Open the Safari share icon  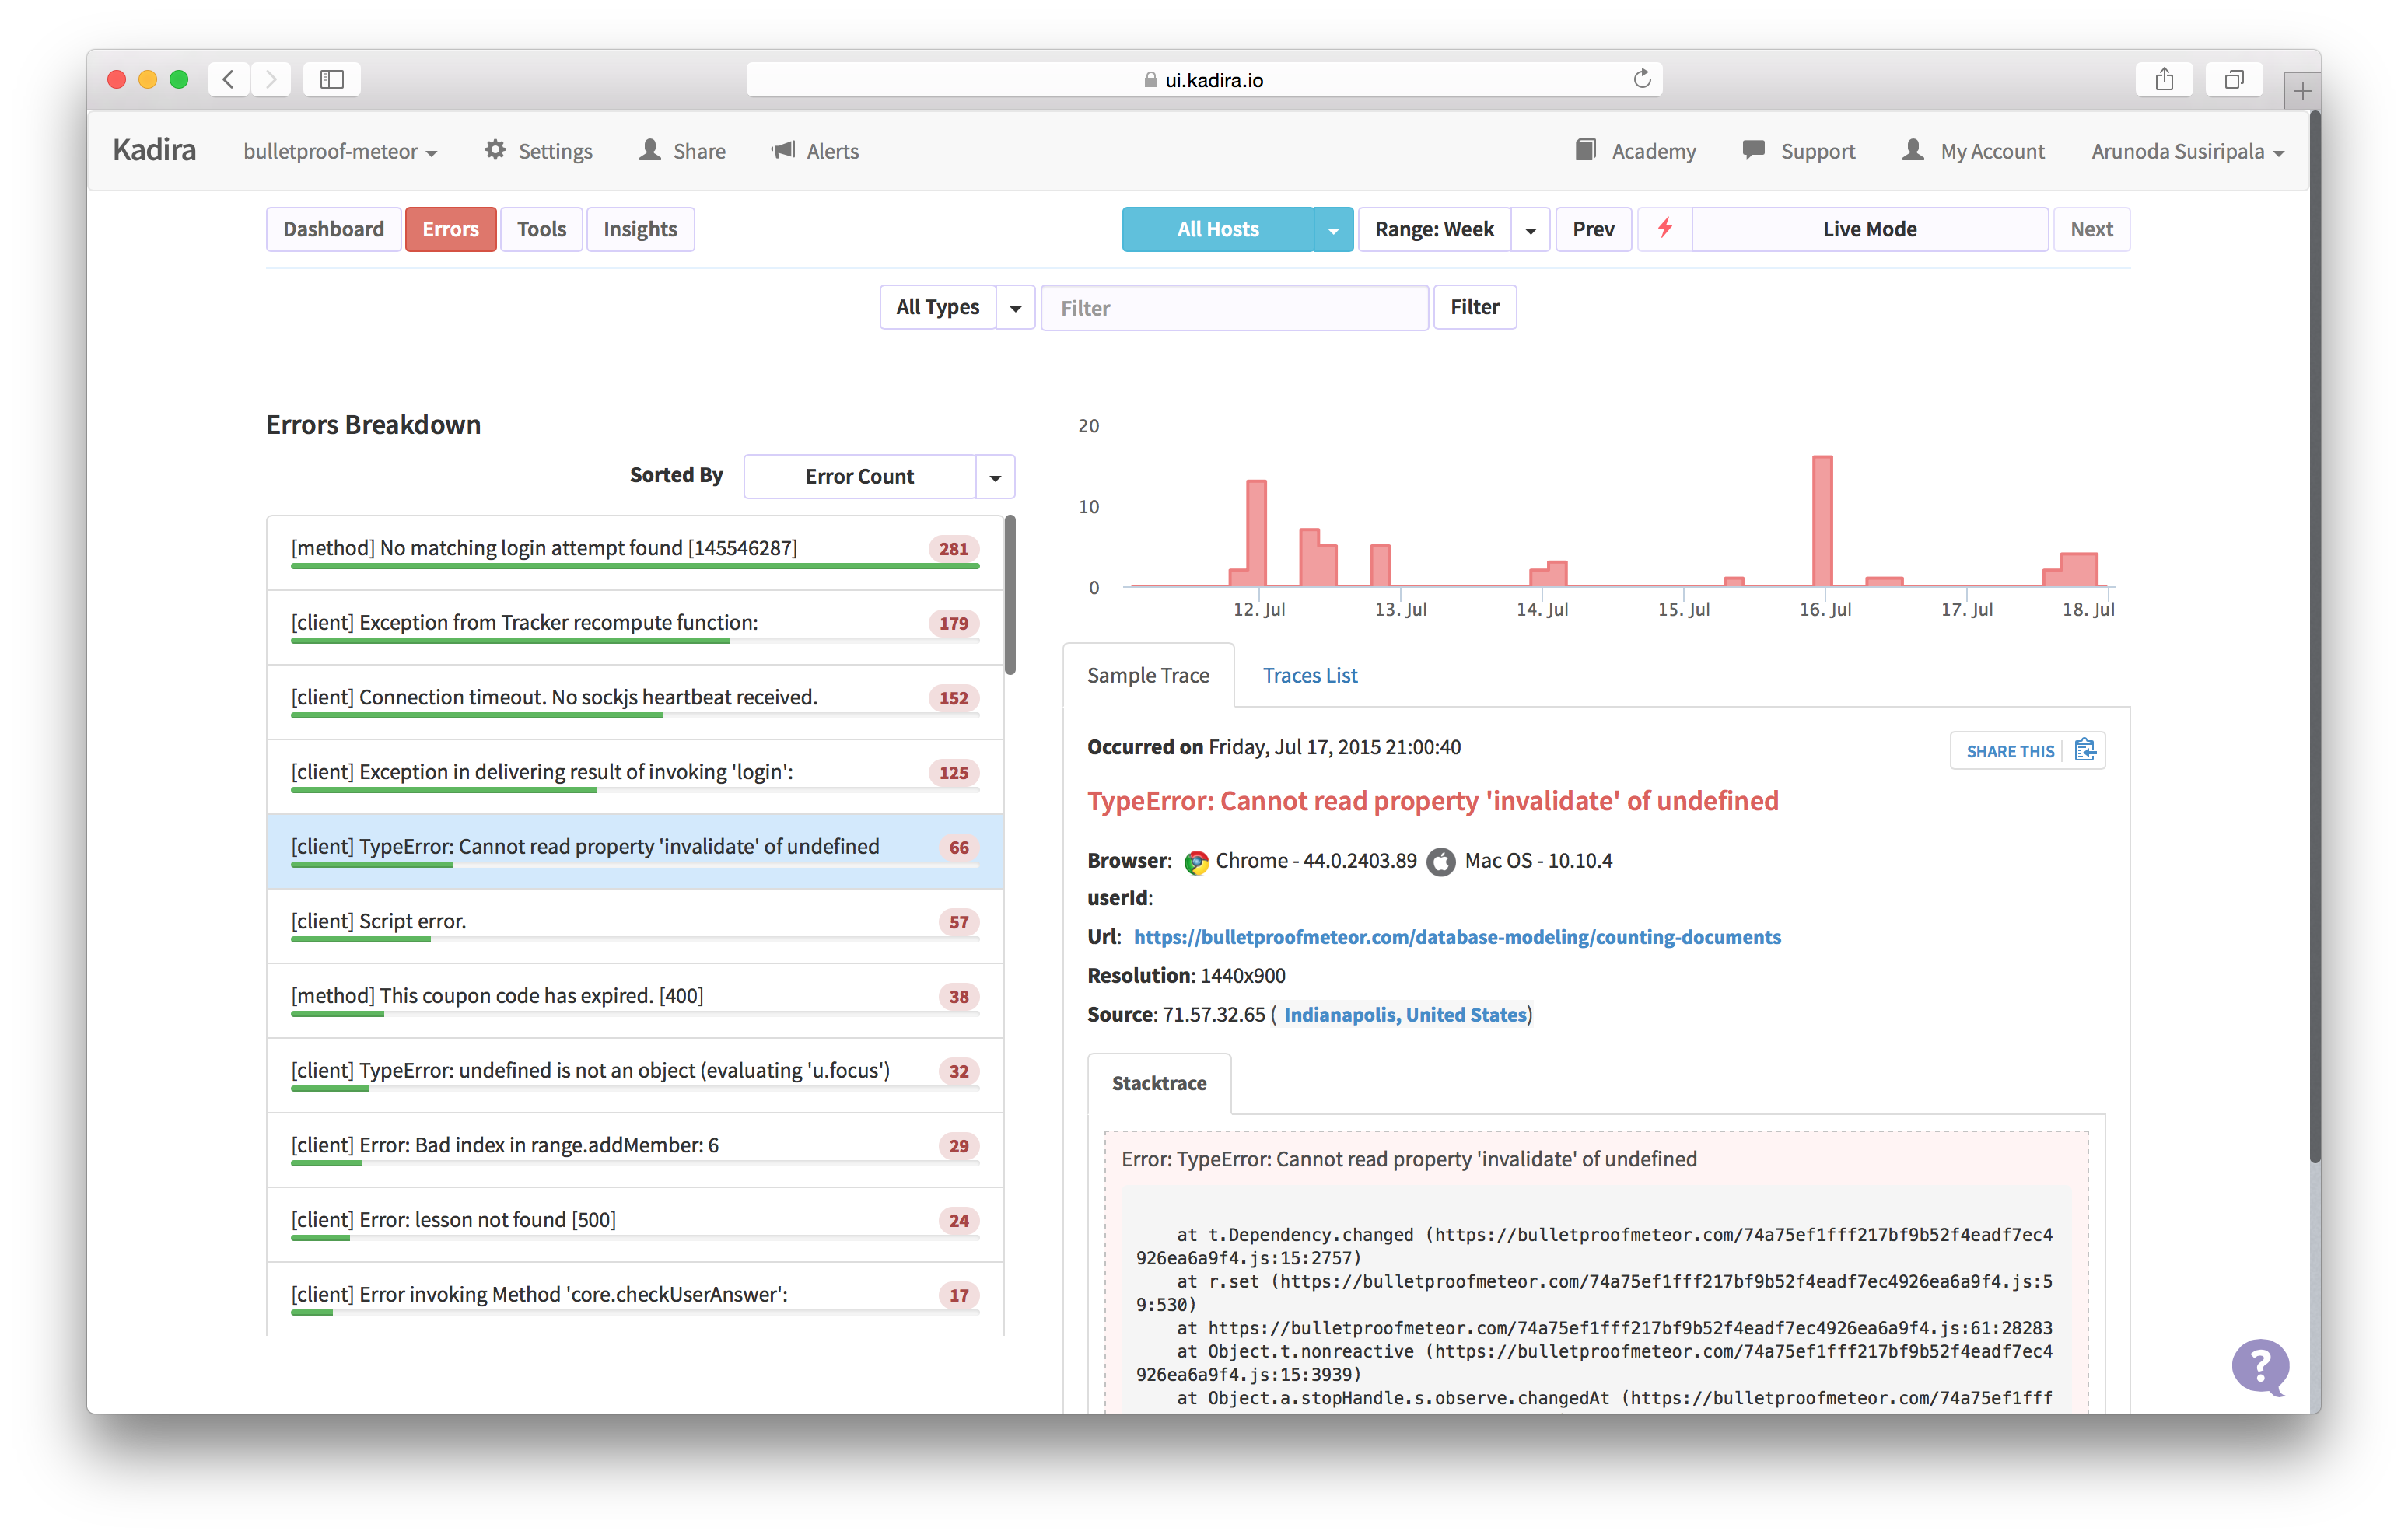click(2164, 79)
